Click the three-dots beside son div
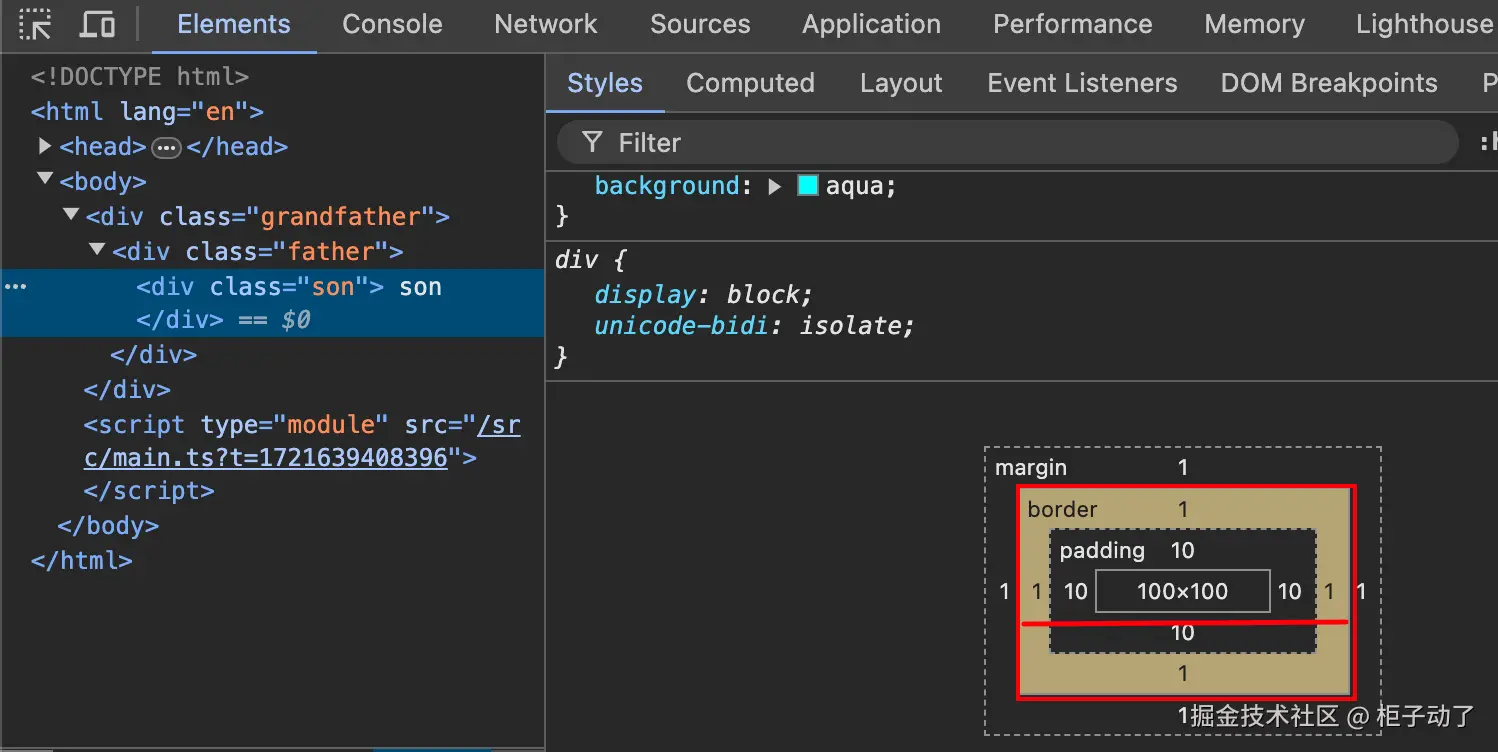Image resolution: width=1498 pixels, height=752 pixels. [15, 287]
